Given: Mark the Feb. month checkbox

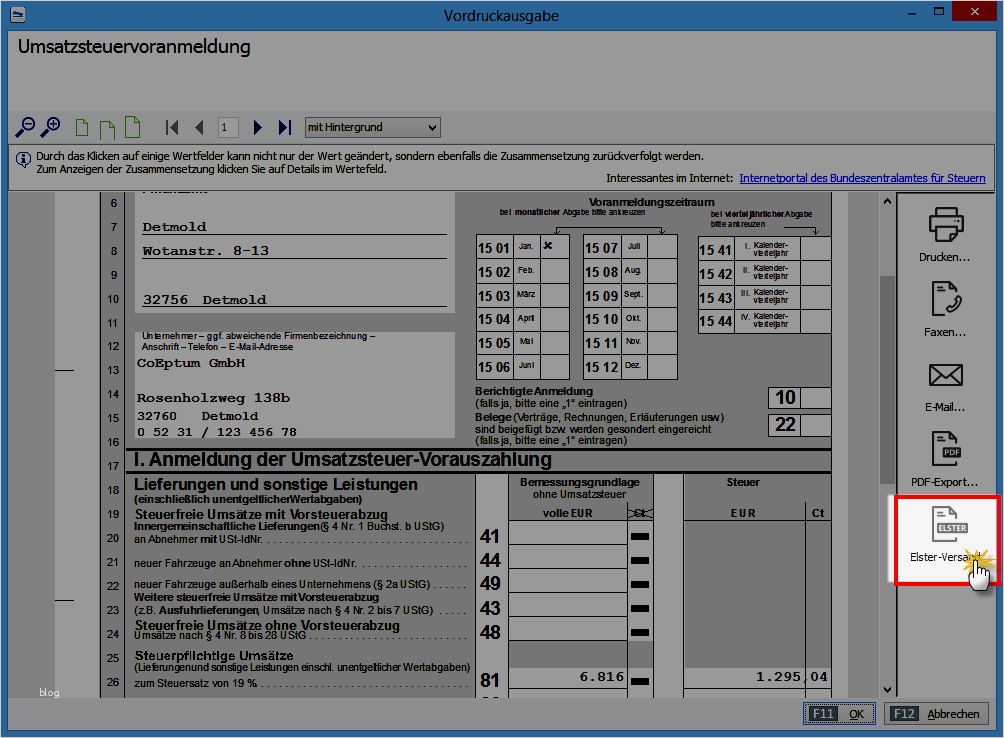Looking at the screenshot, I should (x=554, y=271).
